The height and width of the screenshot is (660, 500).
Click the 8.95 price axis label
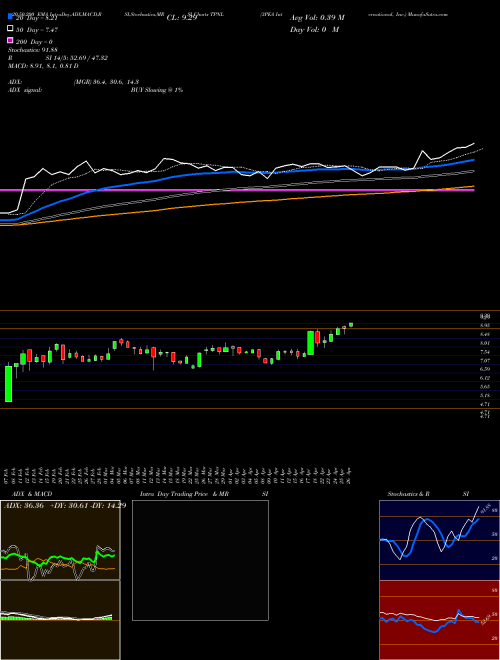(x=484, y=325)
